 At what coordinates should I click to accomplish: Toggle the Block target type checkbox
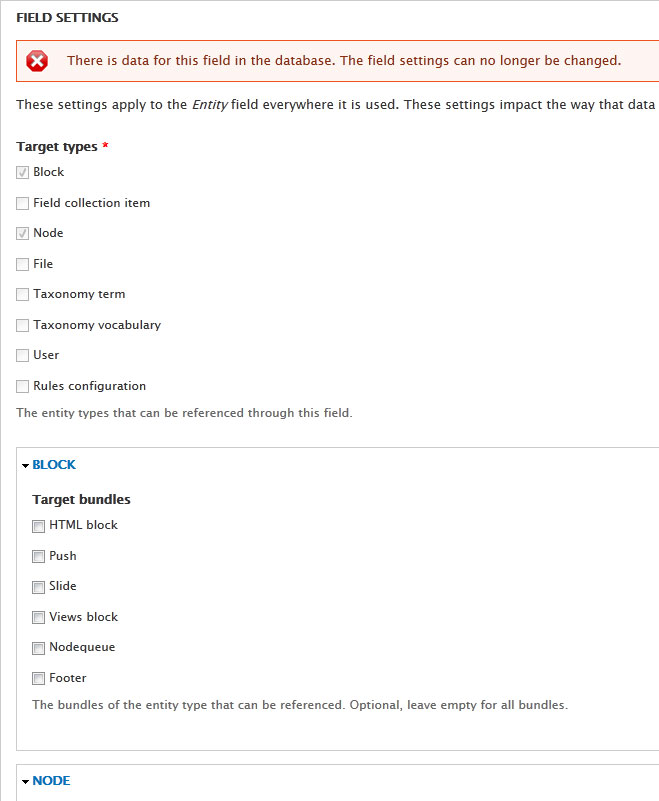pos(22,173)
